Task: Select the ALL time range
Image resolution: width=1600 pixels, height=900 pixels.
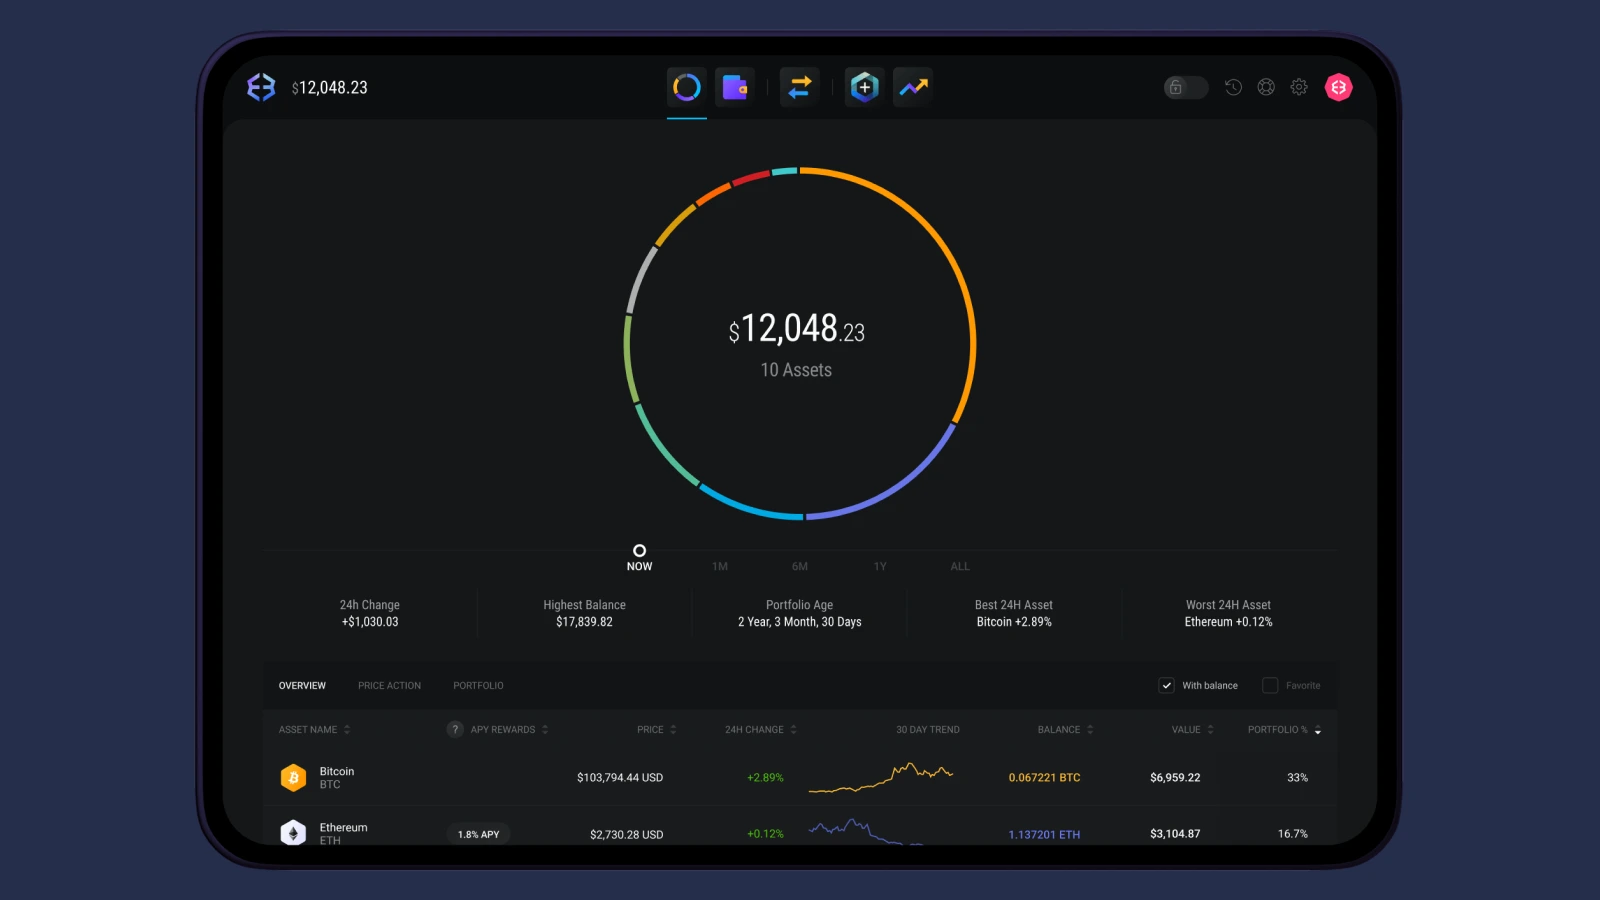Action: pos(960,566)
